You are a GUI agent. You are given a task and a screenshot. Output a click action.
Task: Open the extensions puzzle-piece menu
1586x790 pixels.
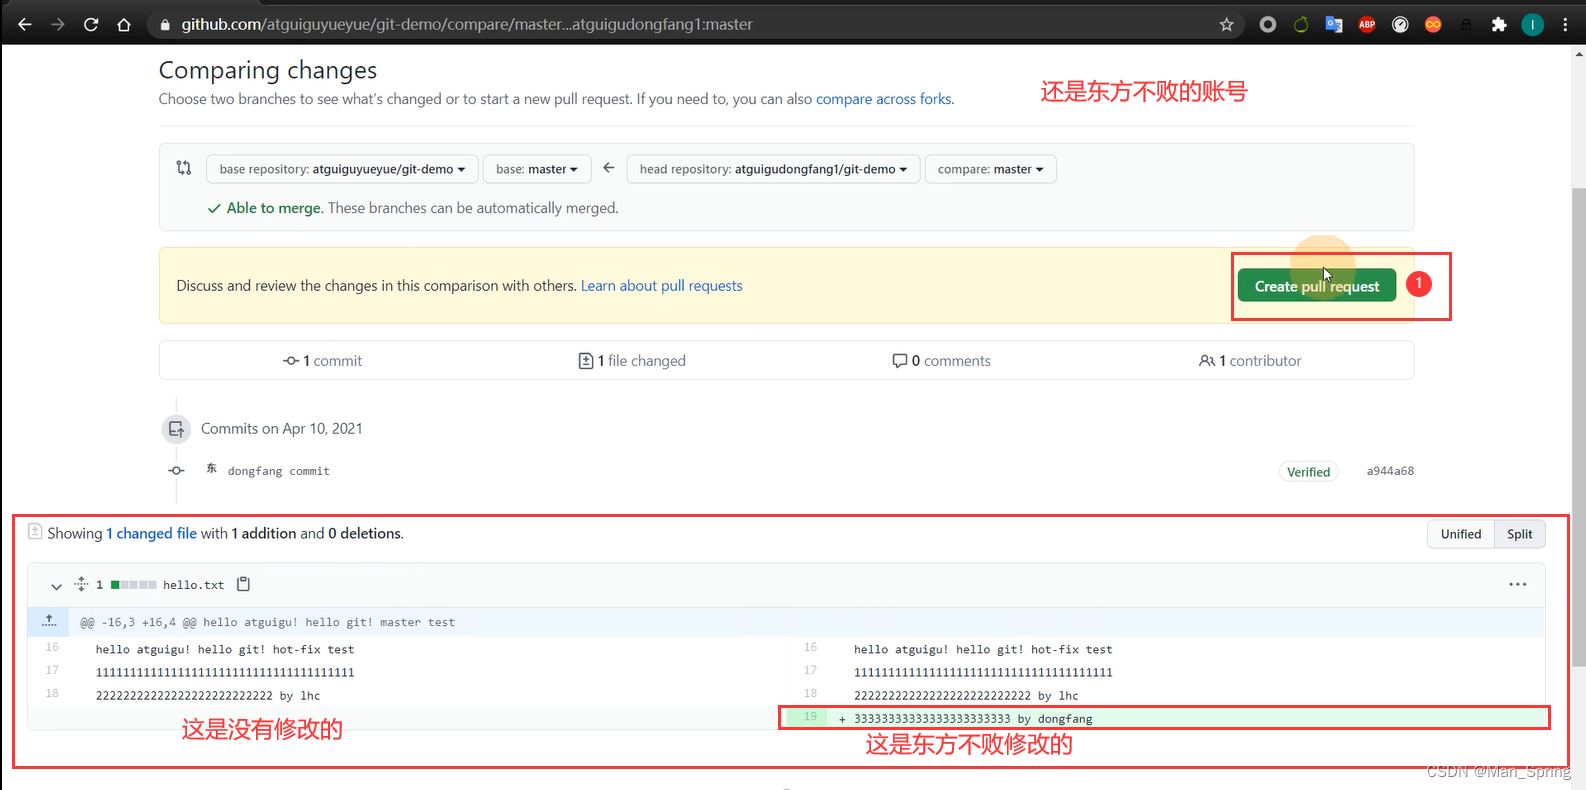pyautogui.click(x=1499, y=25)
